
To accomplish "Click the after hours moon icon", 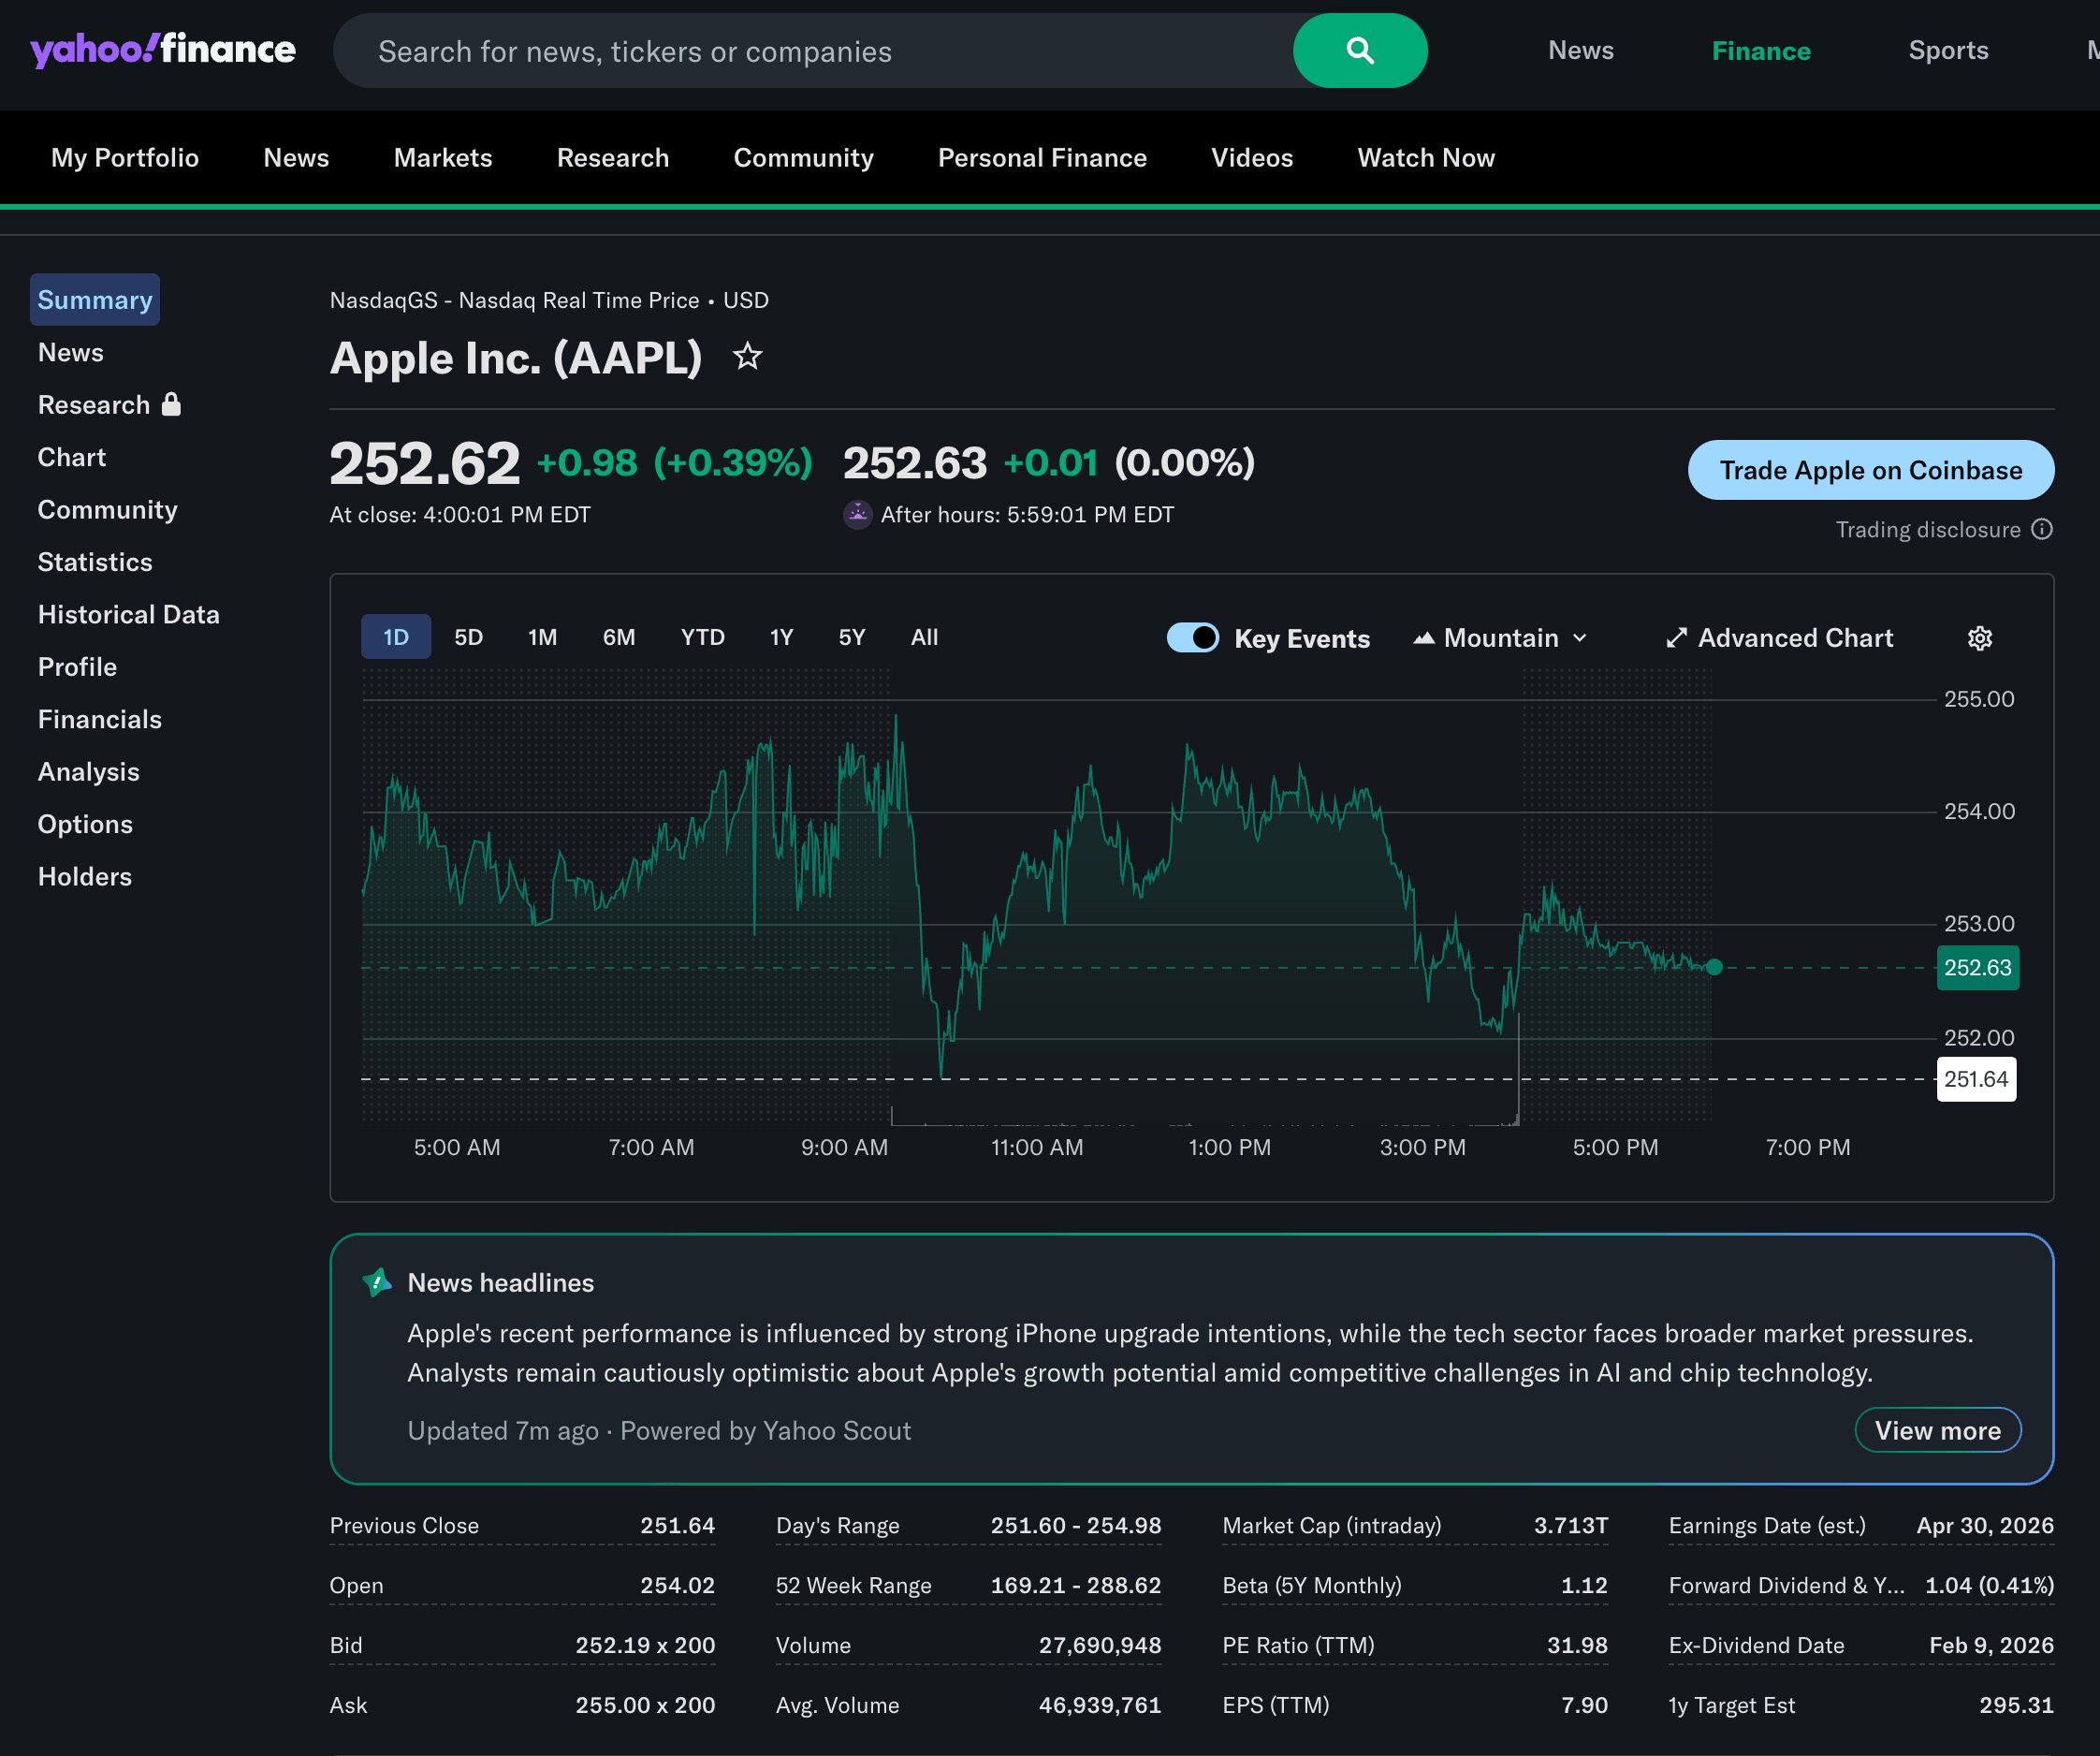I will (857, 514).
